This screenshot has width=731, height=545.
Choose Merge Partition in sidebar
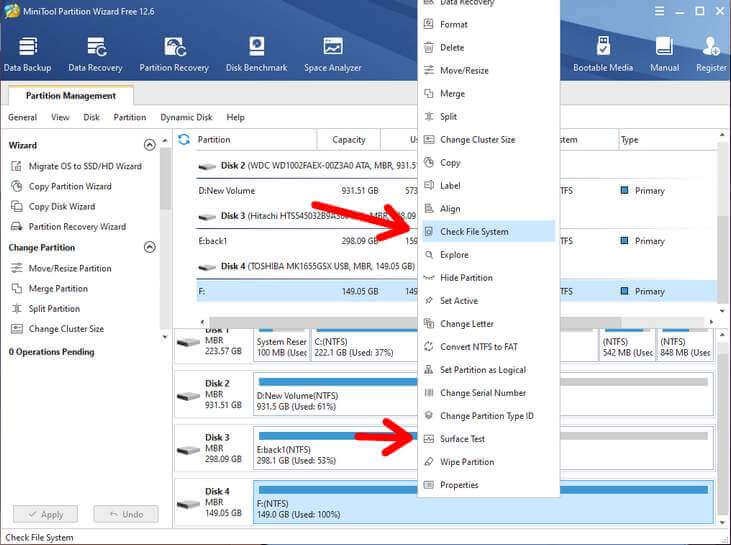[x=49, y=289]
